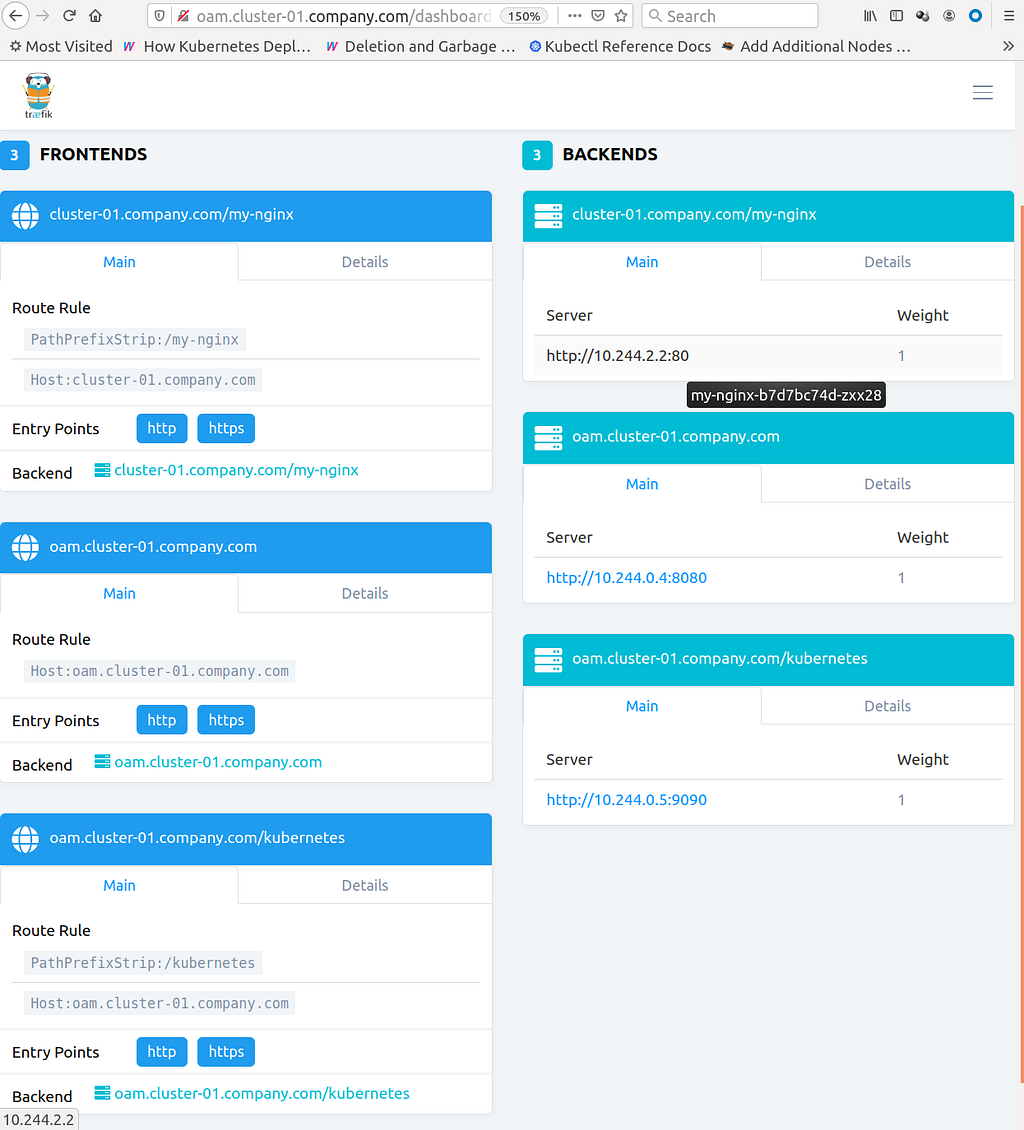1024x1130 pixels.
Task: Open Deletion and Garbage bookmark
Action: click(x=421, y=46)
